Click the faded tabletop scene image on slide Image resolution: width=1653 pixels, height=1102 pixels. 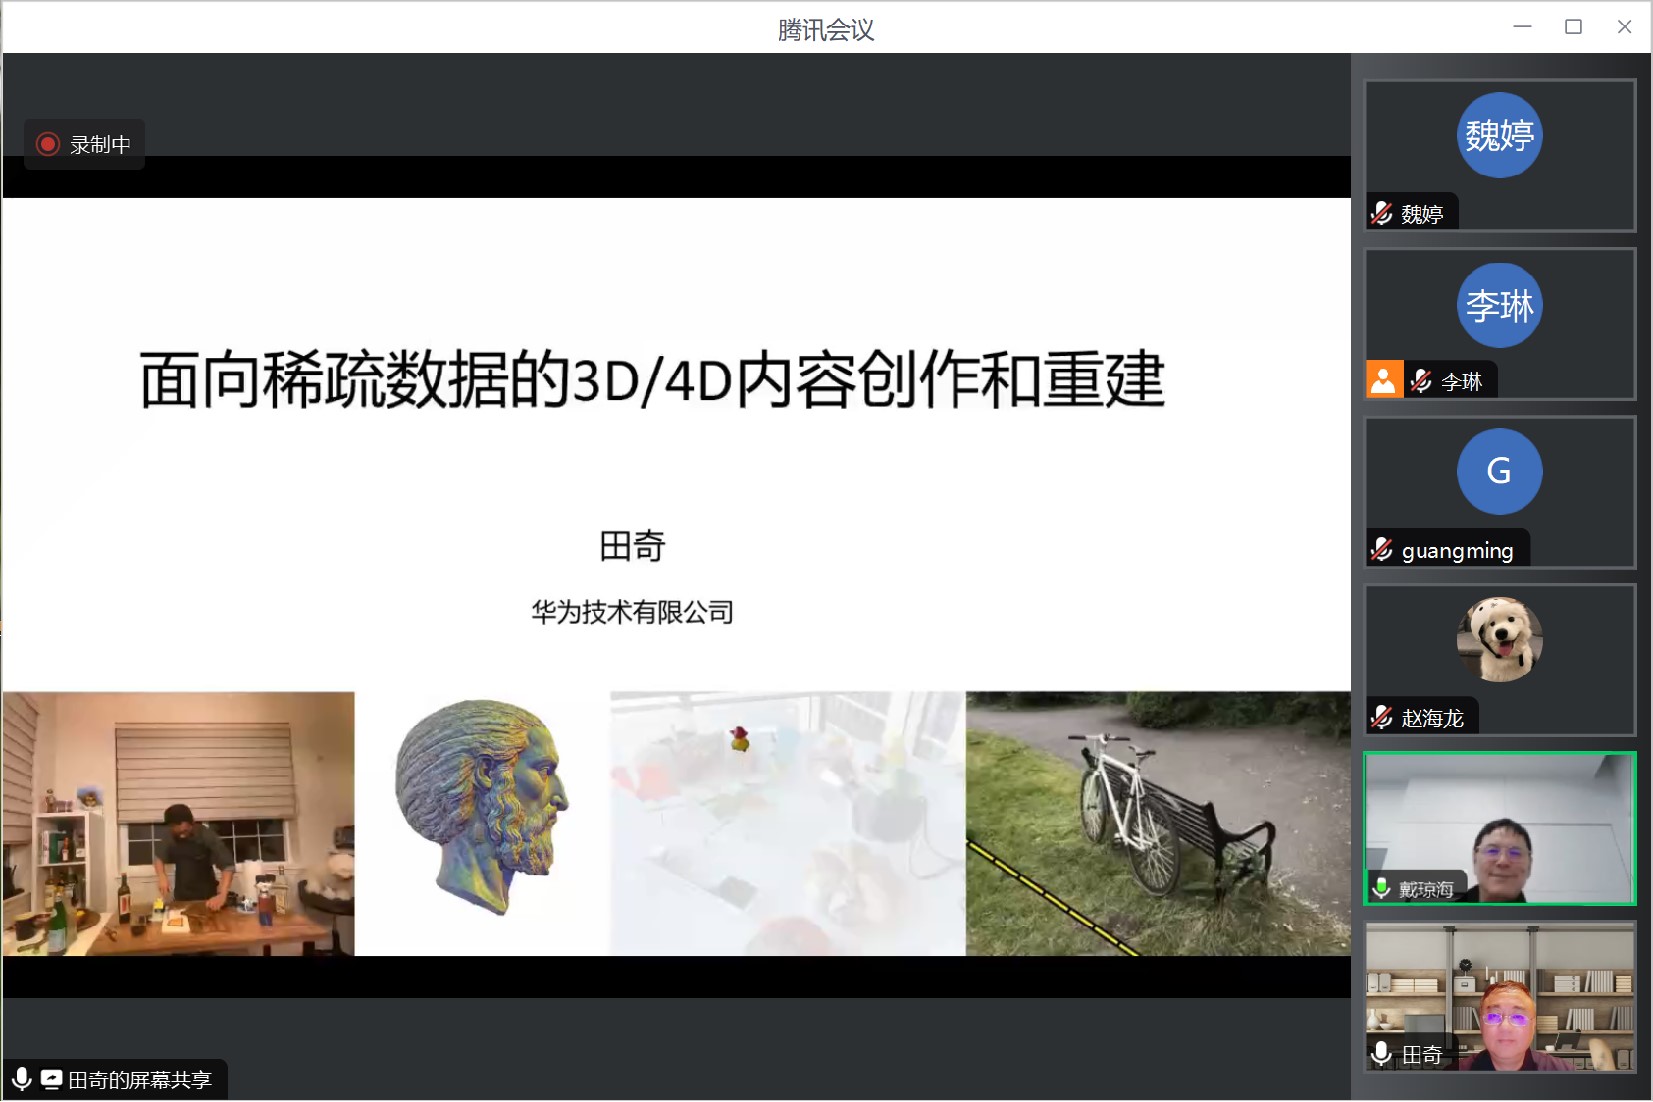(787, 823)
